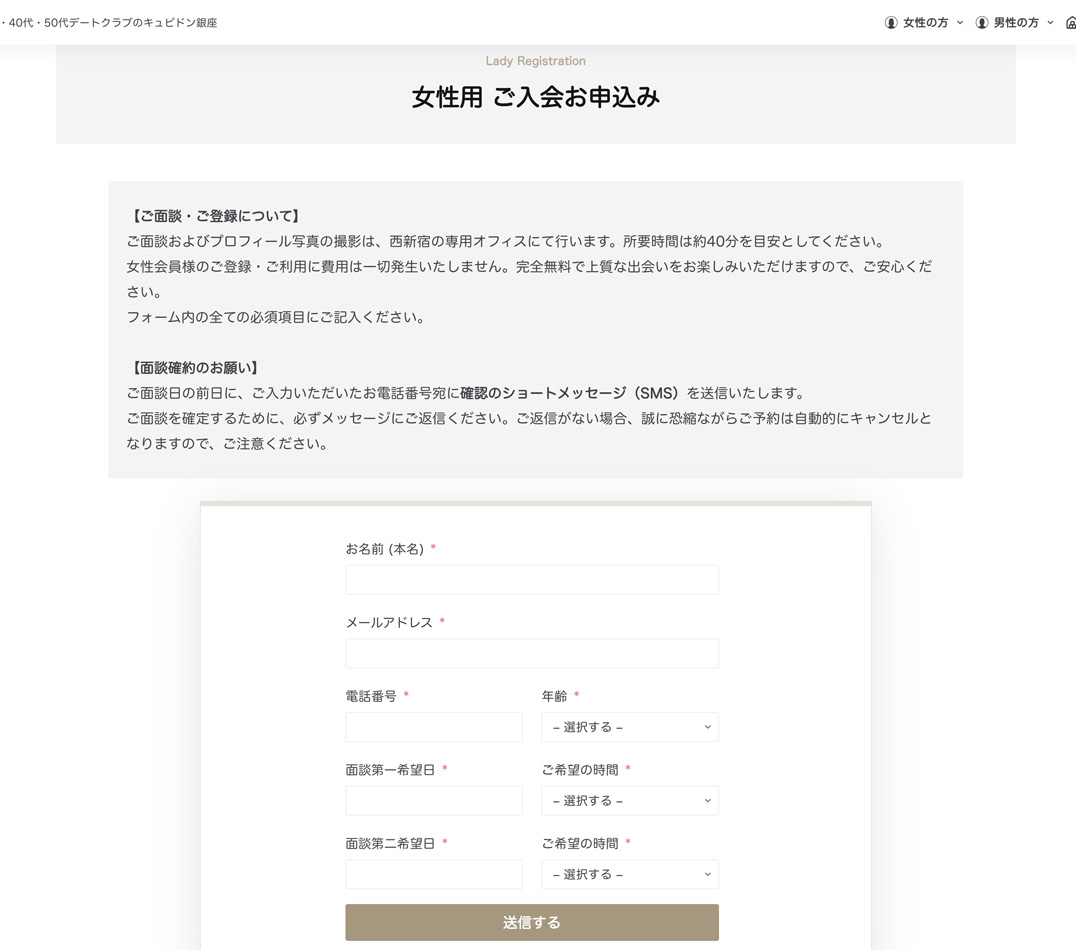Expand the 女性の方 navigation menu

pos(924,21)
